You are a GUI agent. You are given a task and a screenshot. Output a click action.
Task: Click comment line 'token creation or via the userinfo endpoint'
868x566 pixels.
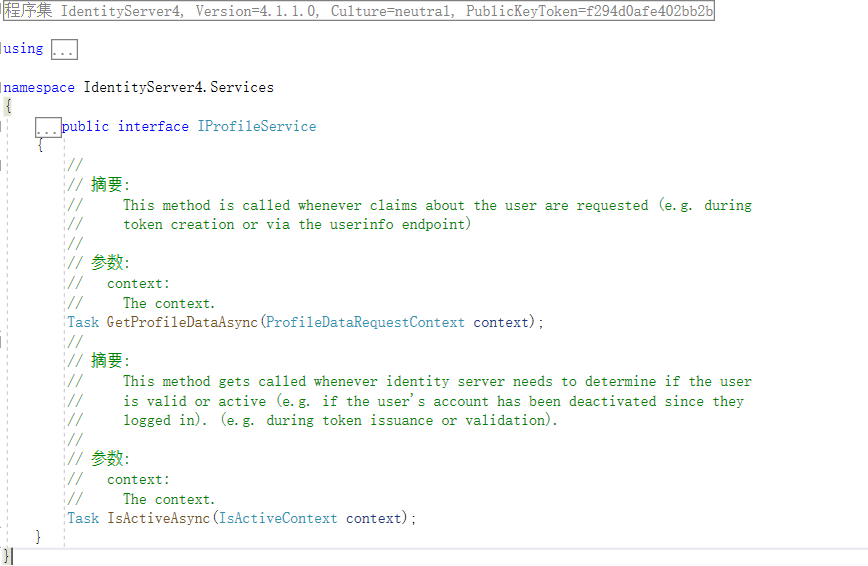pos(297,224)
